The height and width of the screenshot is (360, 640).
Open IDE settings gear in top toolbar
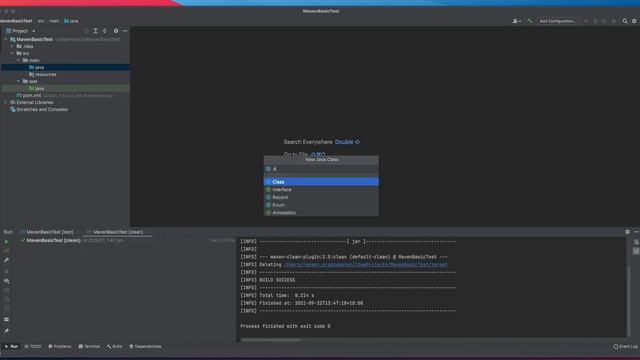634,21
